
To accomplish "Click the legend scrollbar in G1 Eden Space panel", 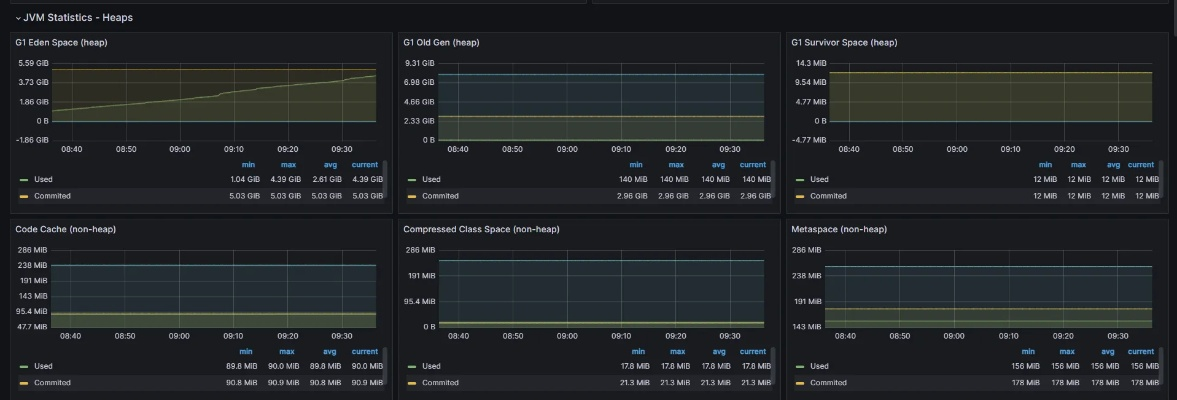I will coord(385,175).
